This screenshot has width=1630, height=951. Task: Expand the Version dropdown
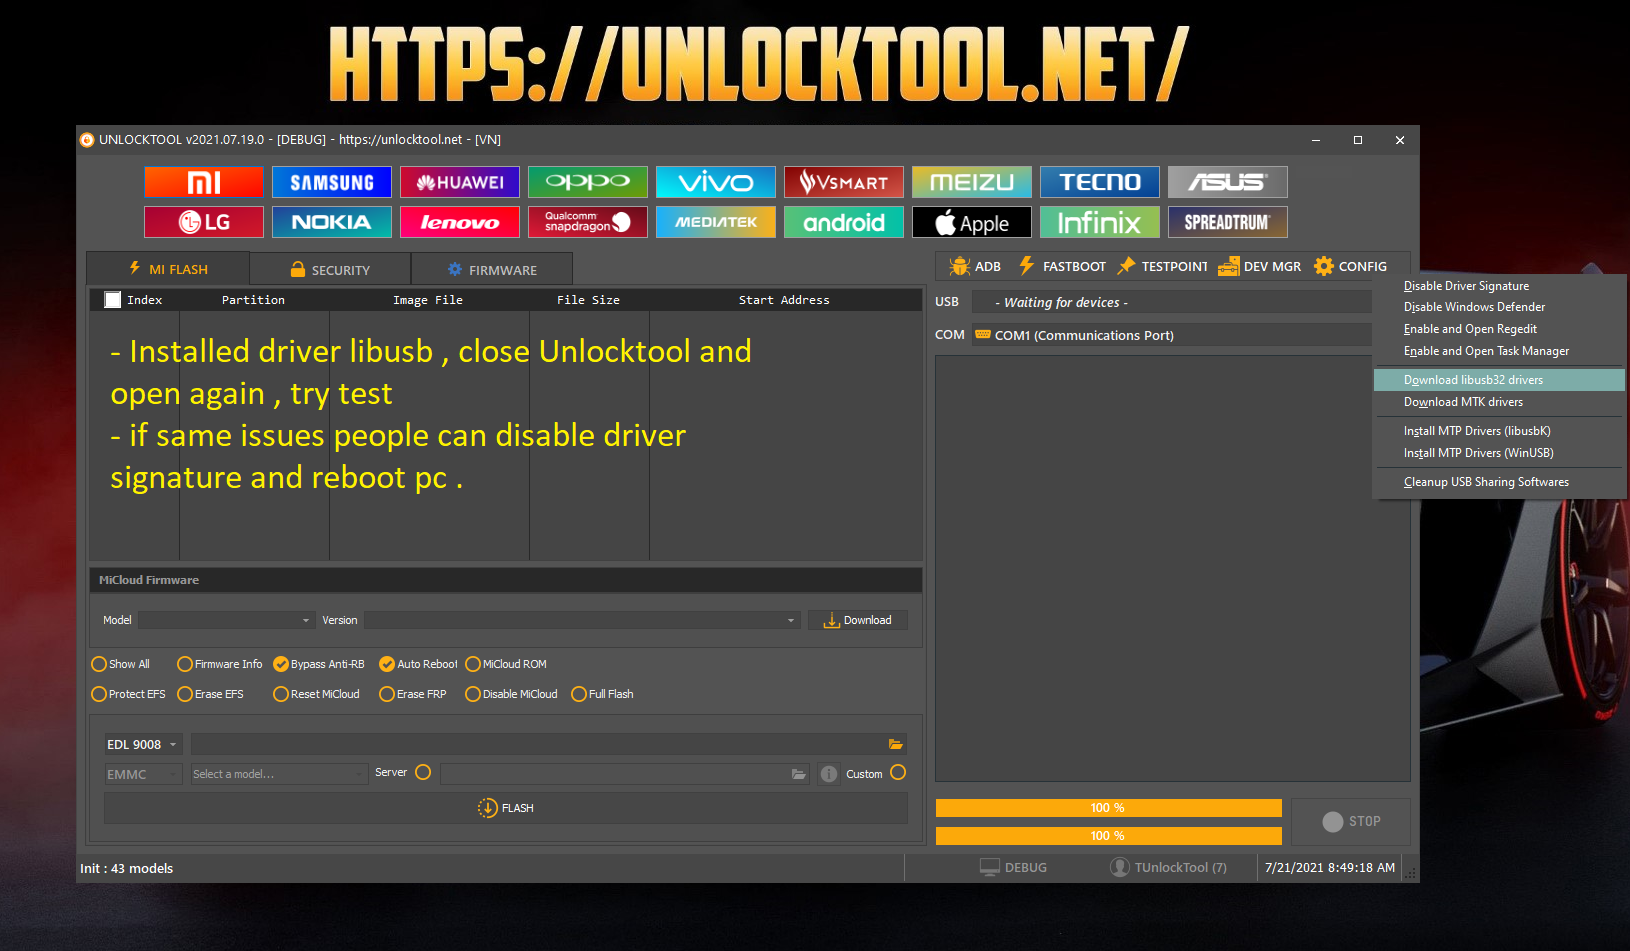(582, 620)
